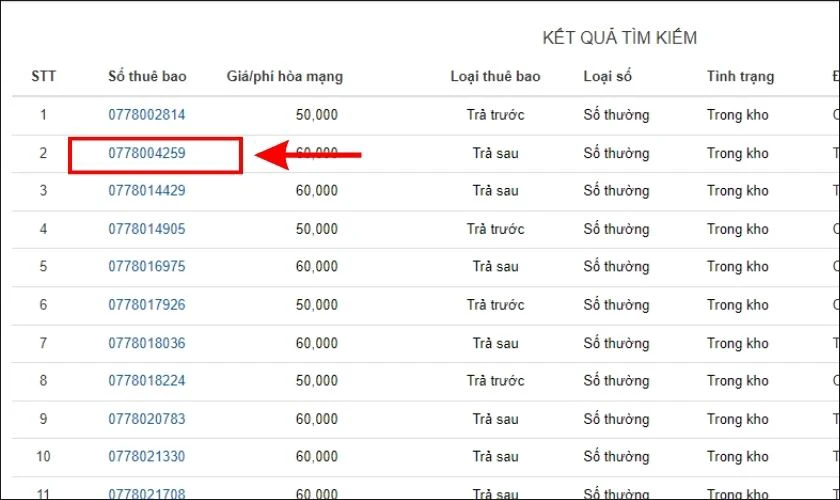The height and width of the screenshot is (500, 840).
Task: Click the Giá/phí hòa mạng header
Action: (284, 77)
